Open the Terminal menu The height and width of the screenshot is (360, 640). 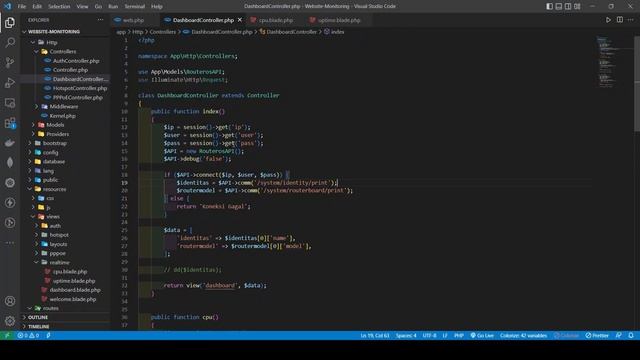[135, 6]
